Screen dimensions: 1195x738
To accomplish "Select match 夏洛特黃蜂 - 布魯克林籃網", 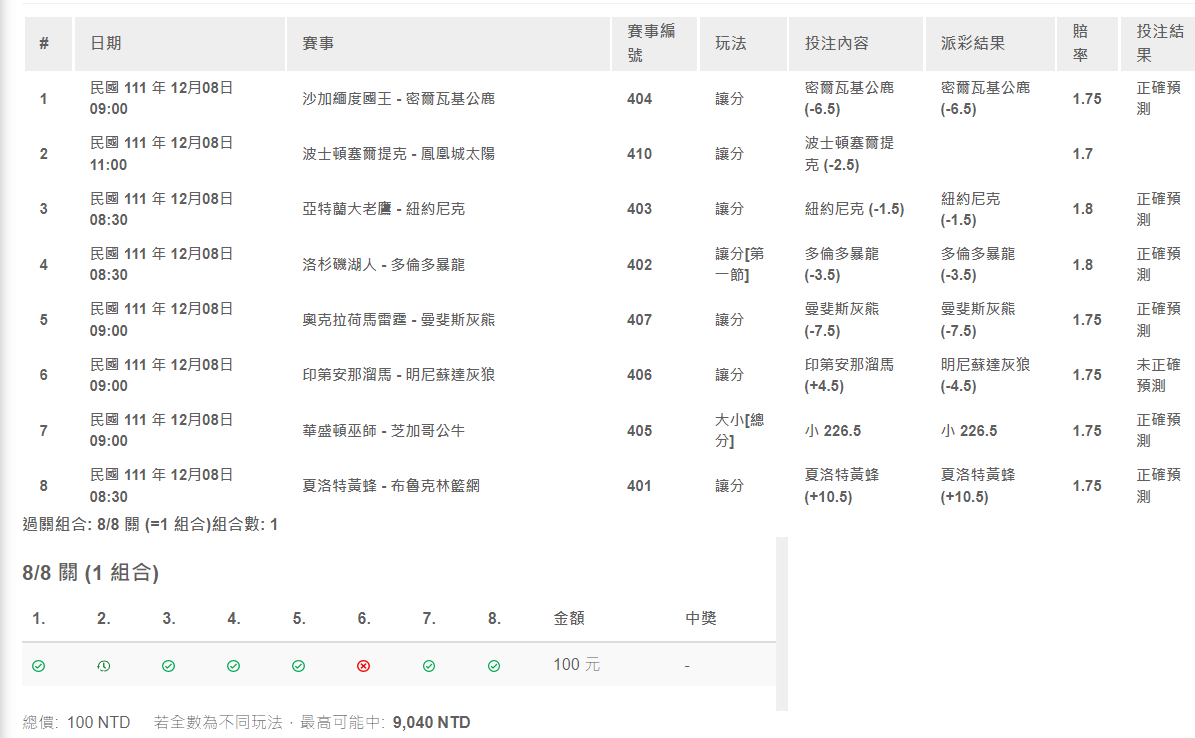I will [x=391, y=486].
